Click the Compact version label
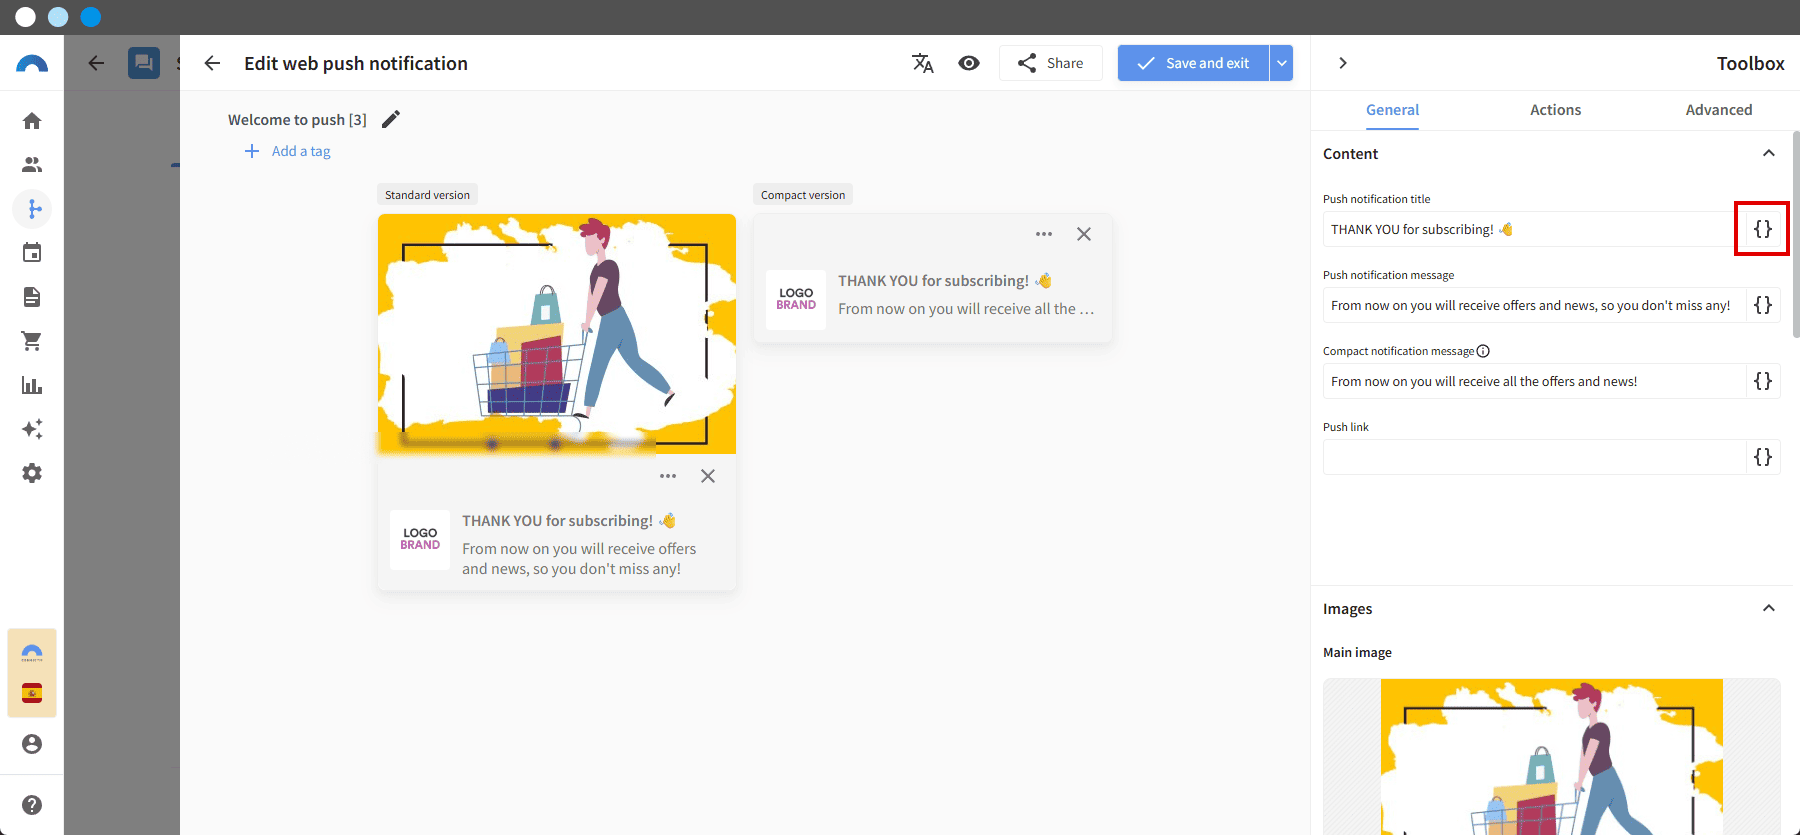 tap(803, 195)
